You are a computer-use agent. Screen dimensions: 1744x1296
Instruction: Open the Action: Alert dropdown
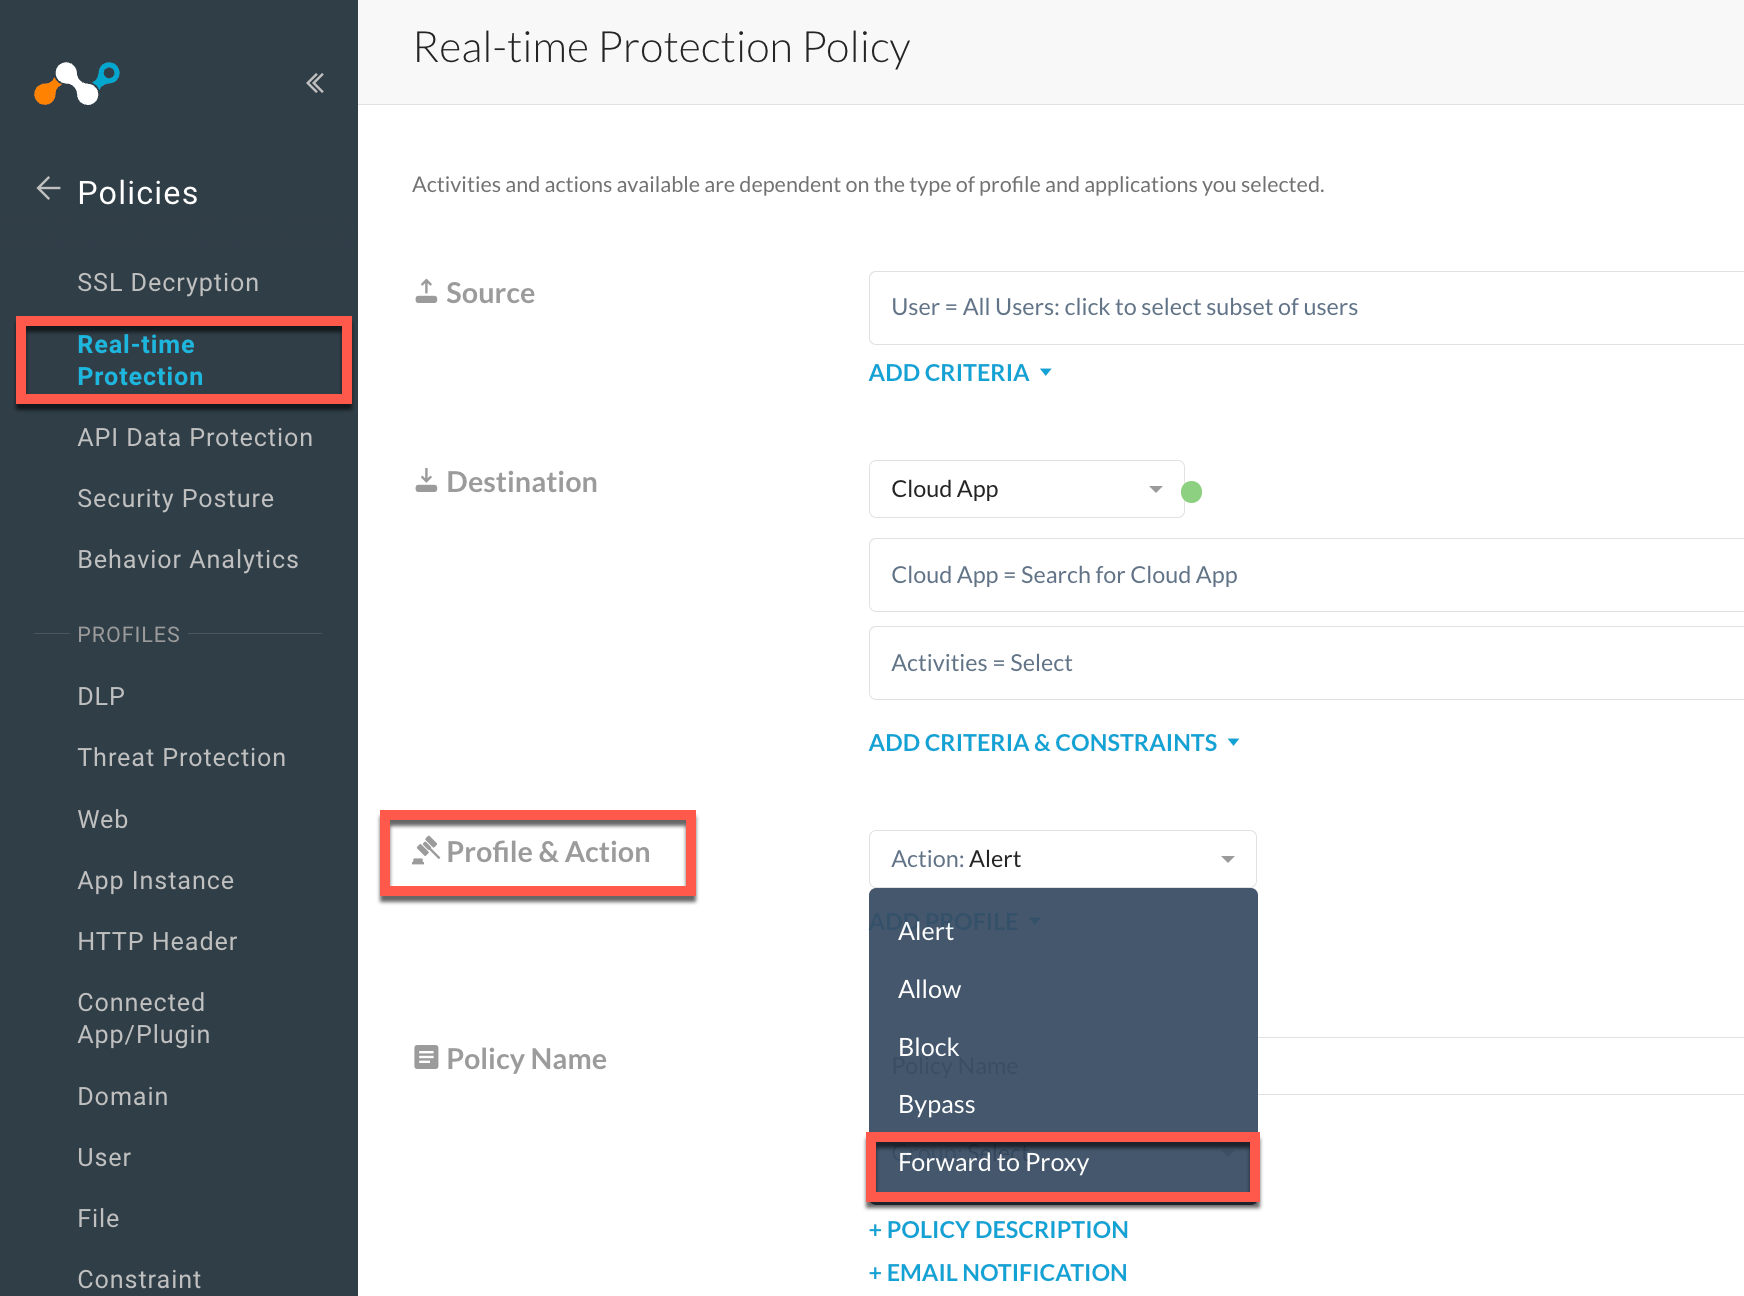1062,858
